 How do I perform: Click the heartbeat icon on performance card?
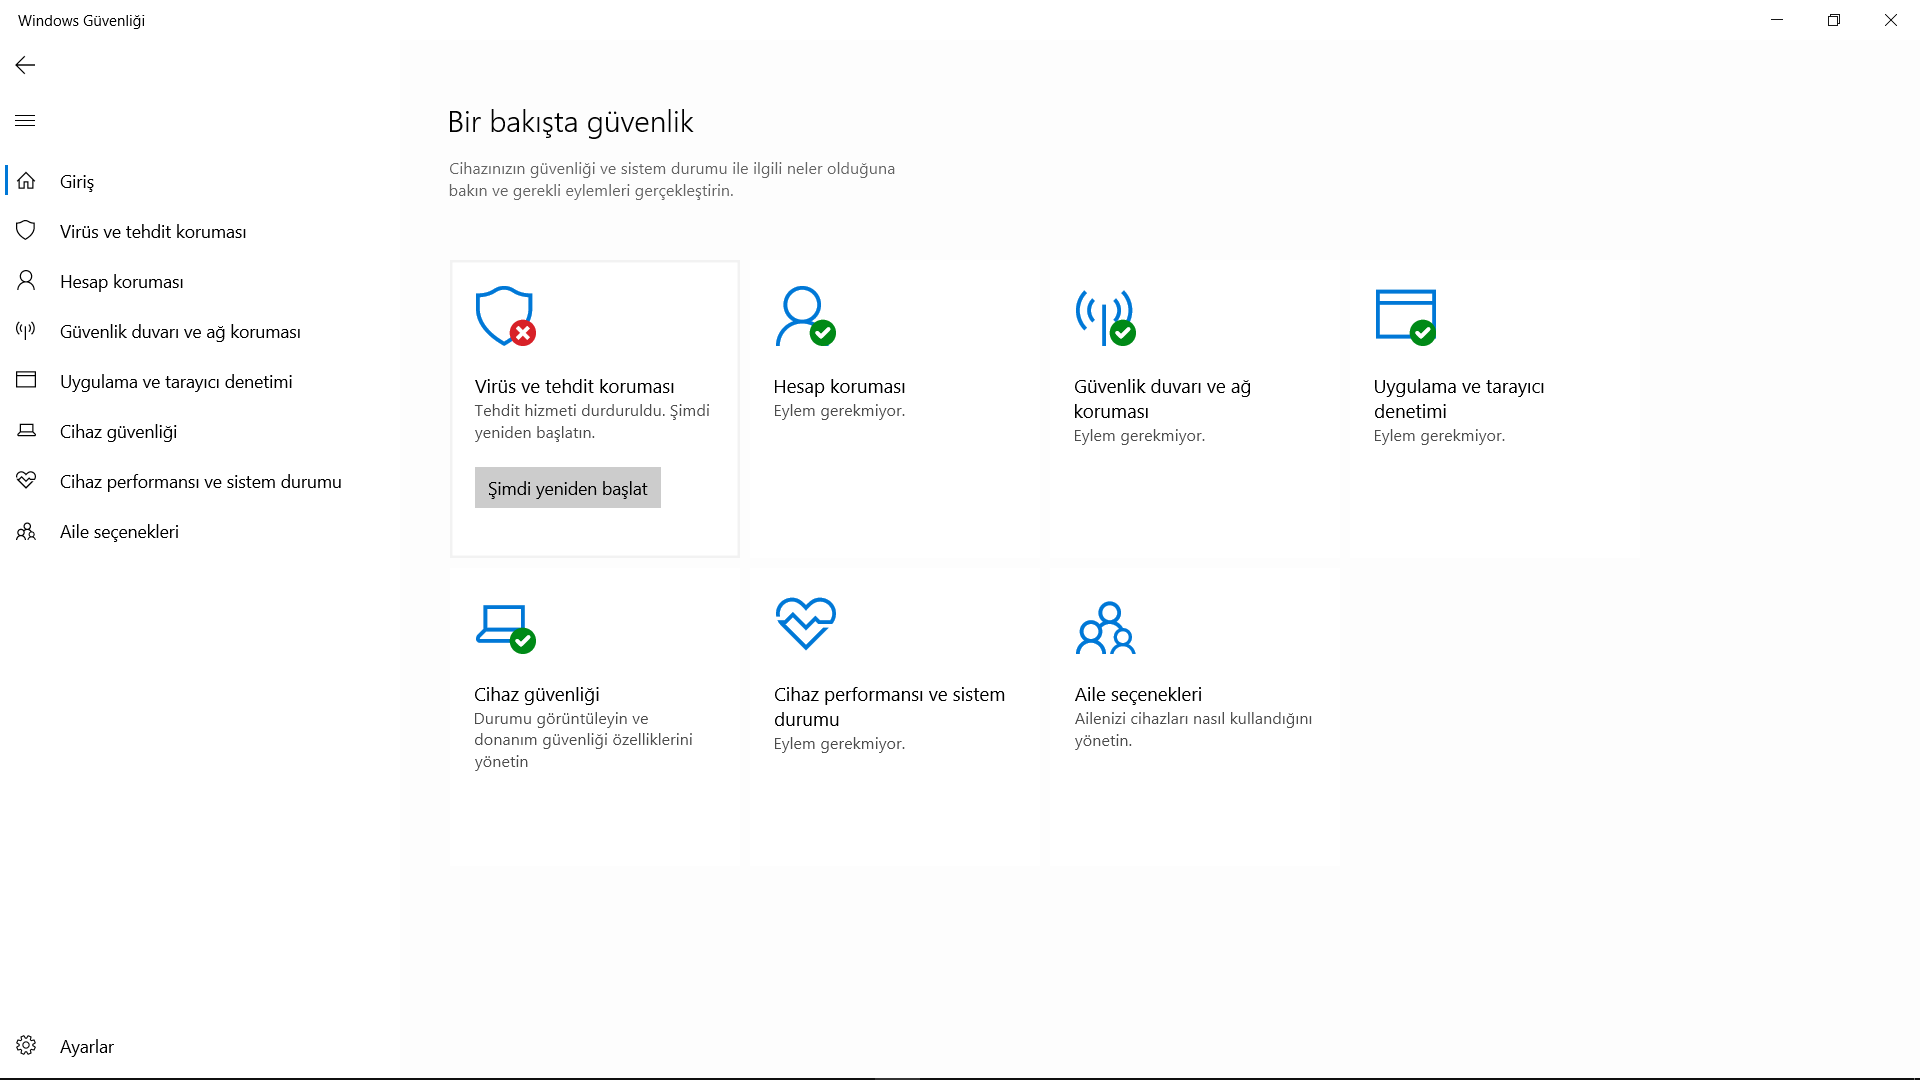[x=806, y=624]
